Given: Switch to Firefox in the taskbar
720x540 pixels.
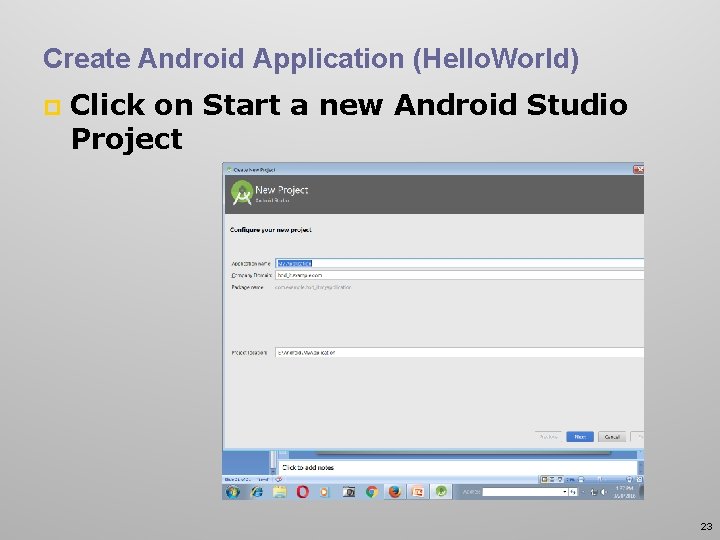Looking at the screenshot, I should (x=394, y=492).
